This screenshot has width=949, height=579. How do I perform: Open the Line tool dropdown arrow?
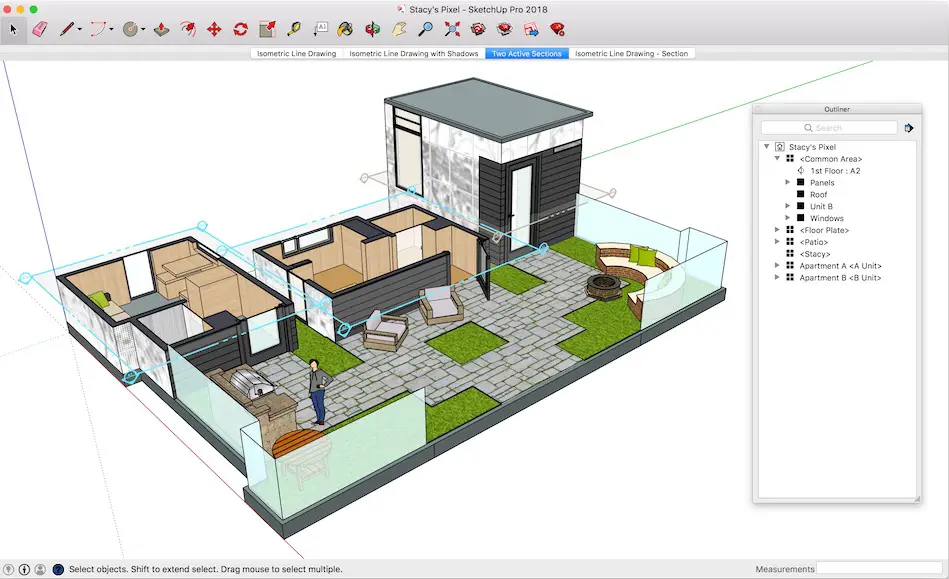(x=79, y=29)
